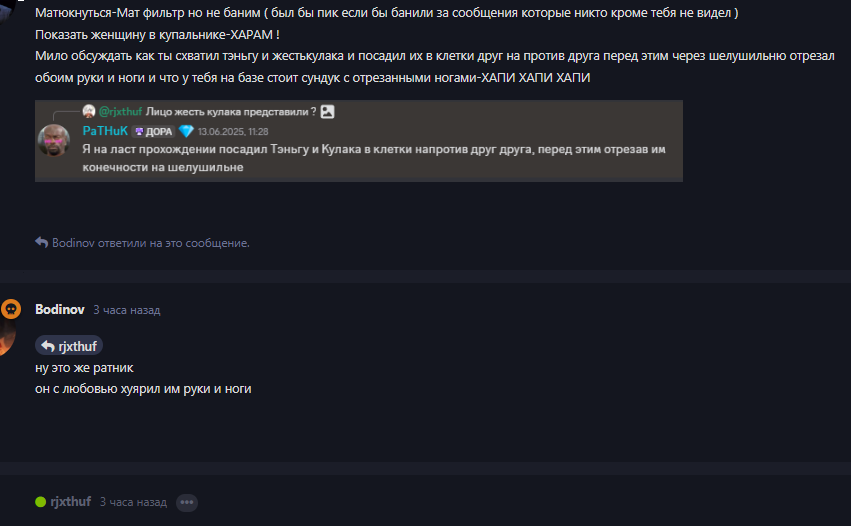The height and width of the screenshot is (526, 851).
Task: Click Bodinov's orange skull avatar badge
Action: (11, 309)
